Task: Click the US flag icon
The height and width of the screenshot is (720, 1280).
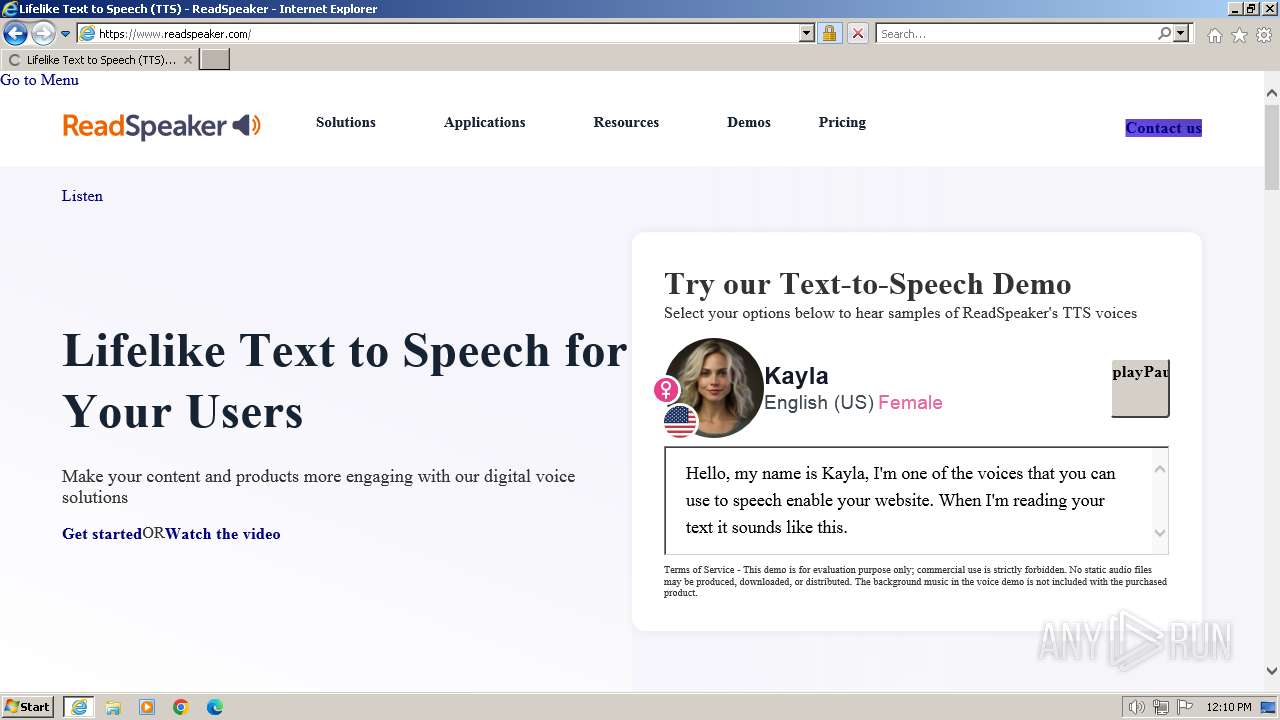Action: [x=680, y=421]
